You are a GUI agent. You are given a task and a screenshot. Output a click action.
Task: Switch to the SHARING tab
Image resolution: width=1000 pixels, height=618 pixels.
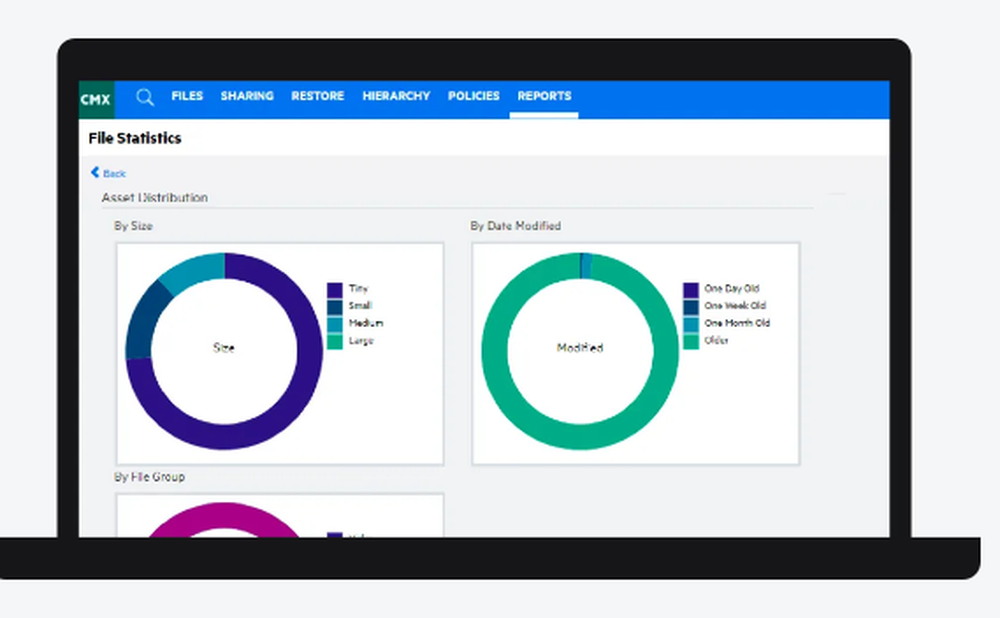[x=247, y=96]
